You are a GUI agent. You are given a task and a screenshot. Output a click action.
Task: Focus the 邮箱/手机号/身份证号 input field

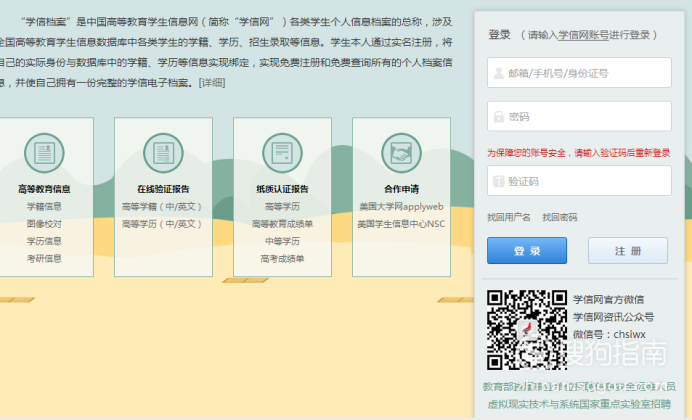click(x=579, y=73)
